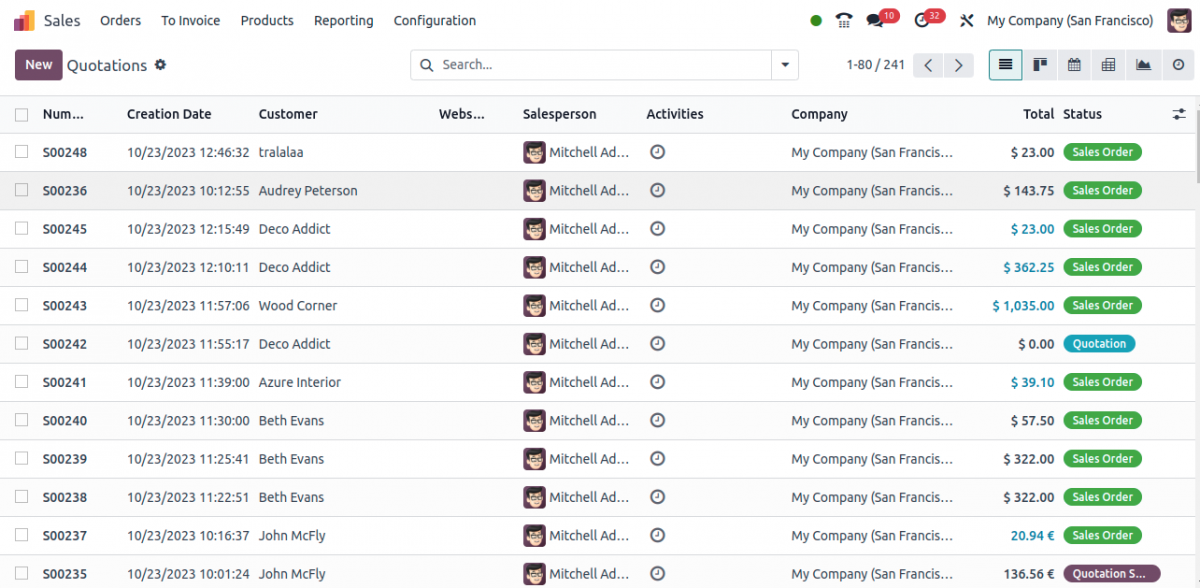Select checkbox for order S00239
The height and width of the screenshot is (588, 1200).
pyautogui.click(x=21, y=459)
